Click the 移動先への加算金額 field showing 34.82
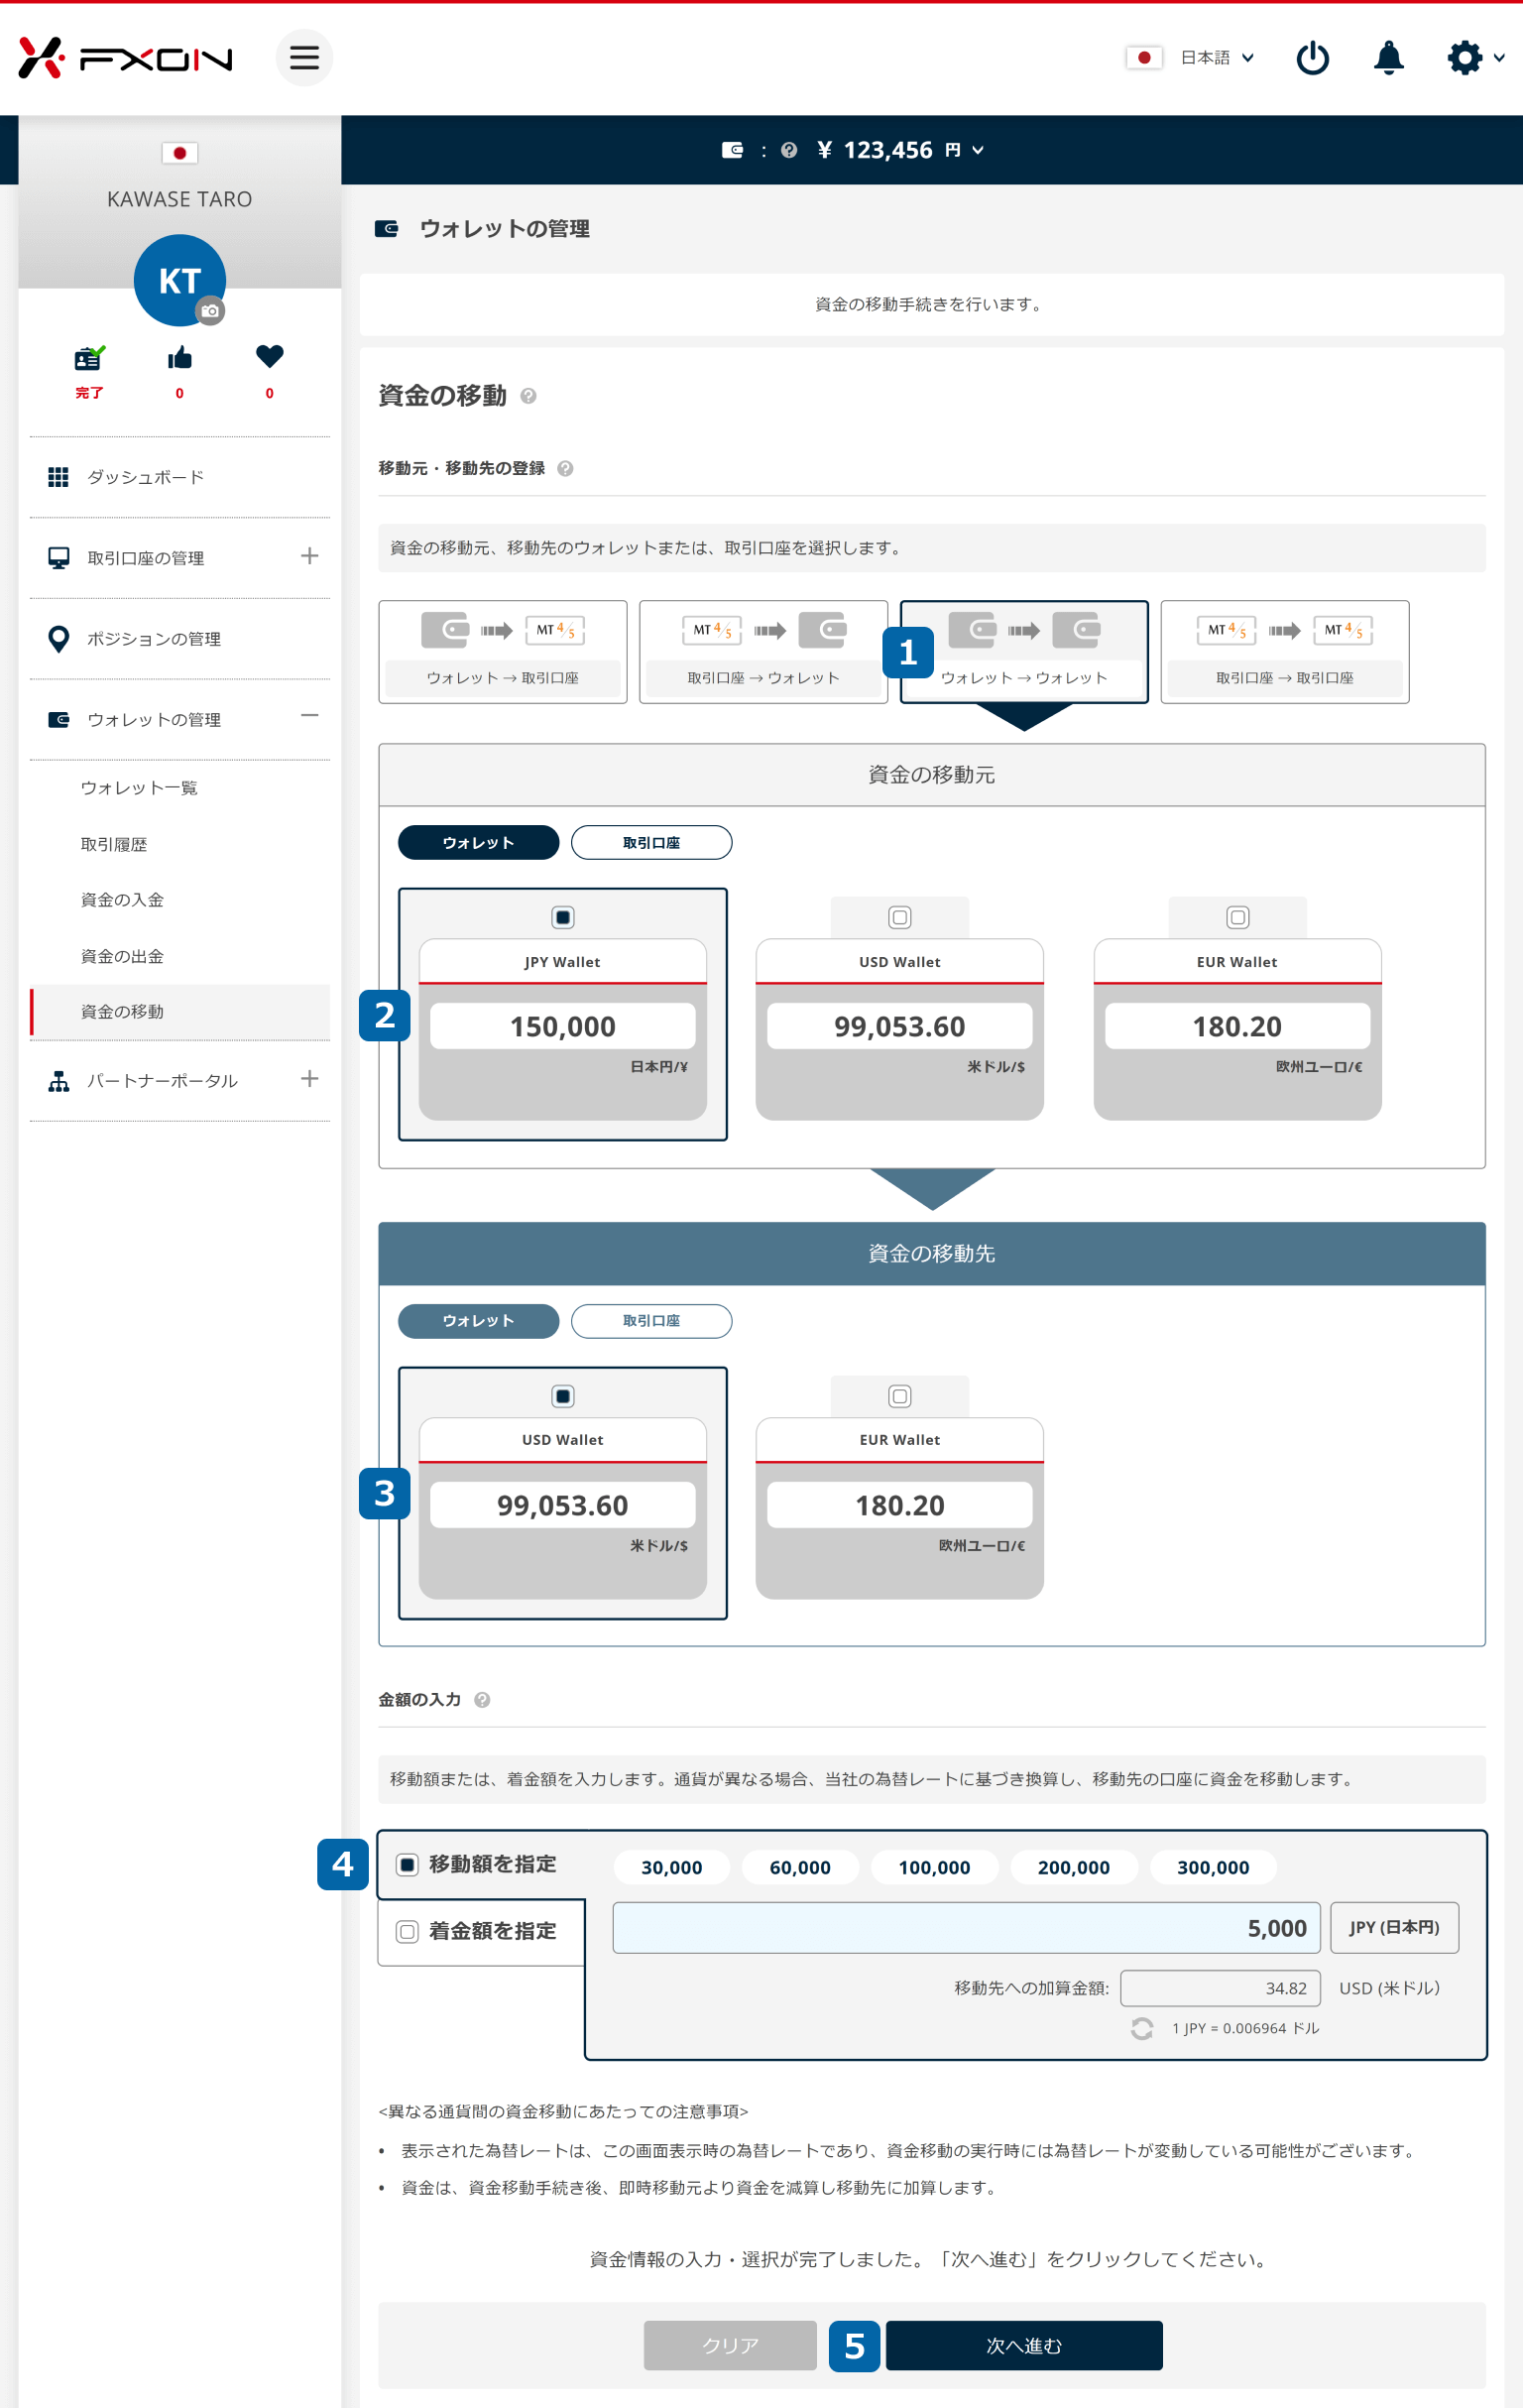The height and width of the screenshot is (2408, 1523). tap(1220, 1988)
